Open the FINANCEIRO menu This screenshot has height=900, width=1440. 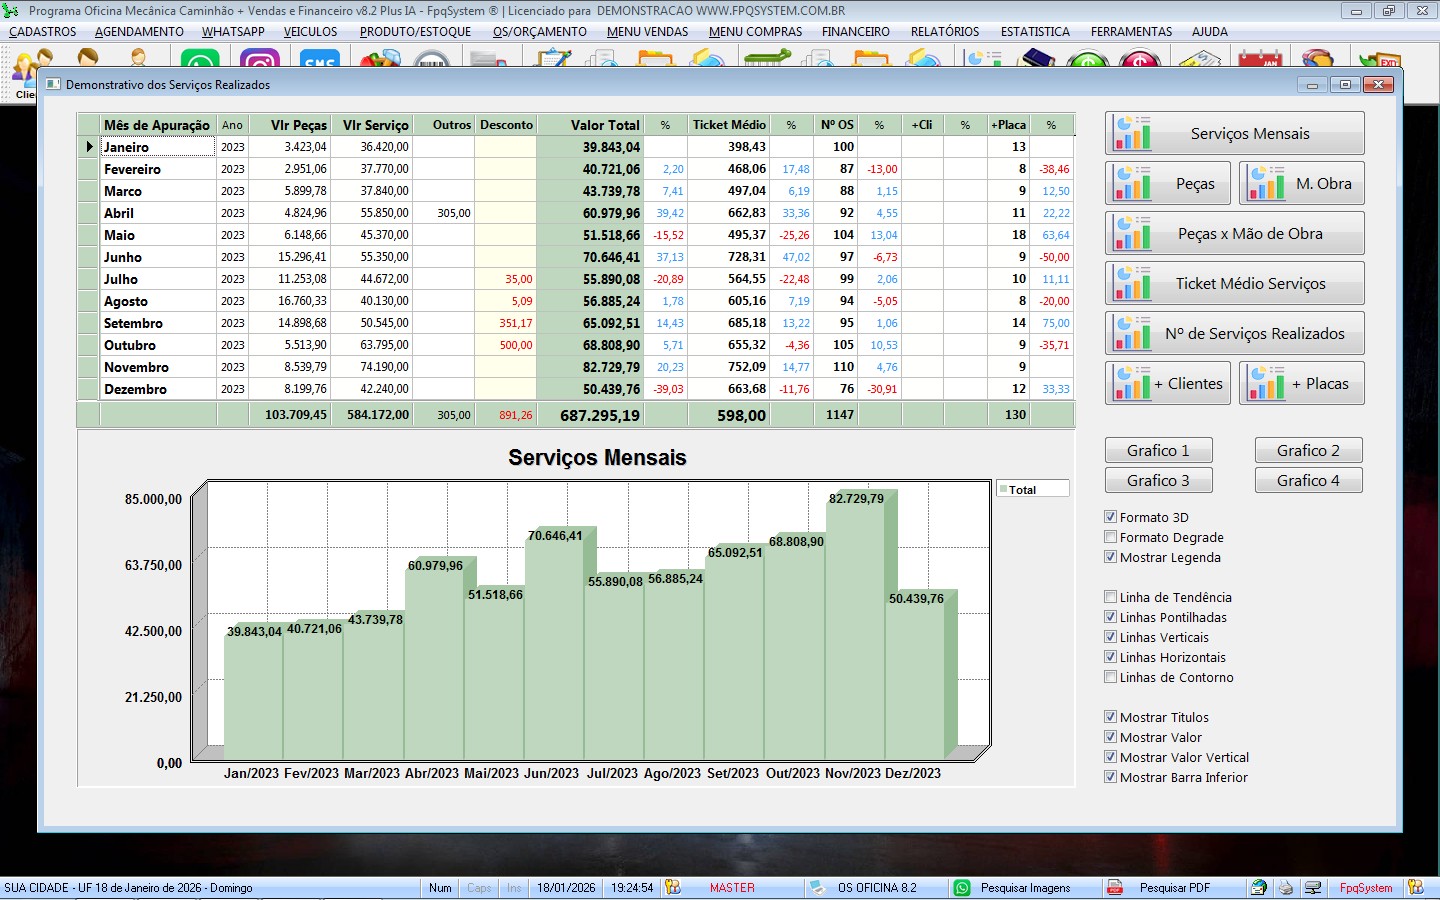(x=855, y=32)
